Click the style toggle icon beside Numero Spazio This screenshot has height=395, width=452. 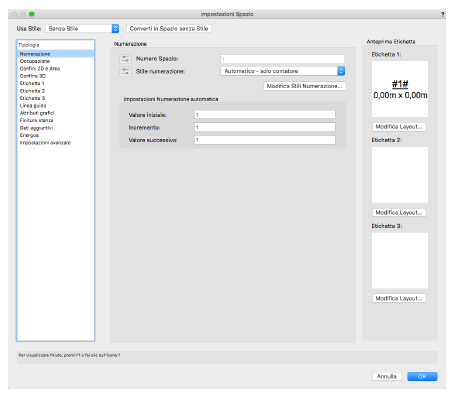(x=125, y=59)
